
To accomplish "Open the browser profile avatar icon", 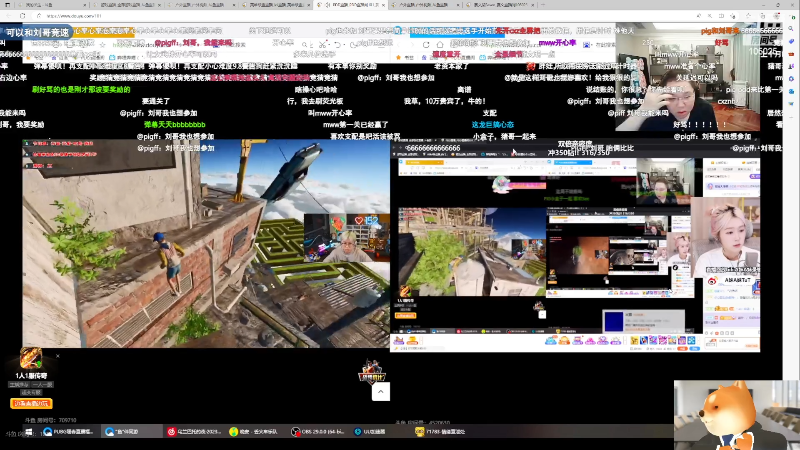I will (x=777, y=16).
